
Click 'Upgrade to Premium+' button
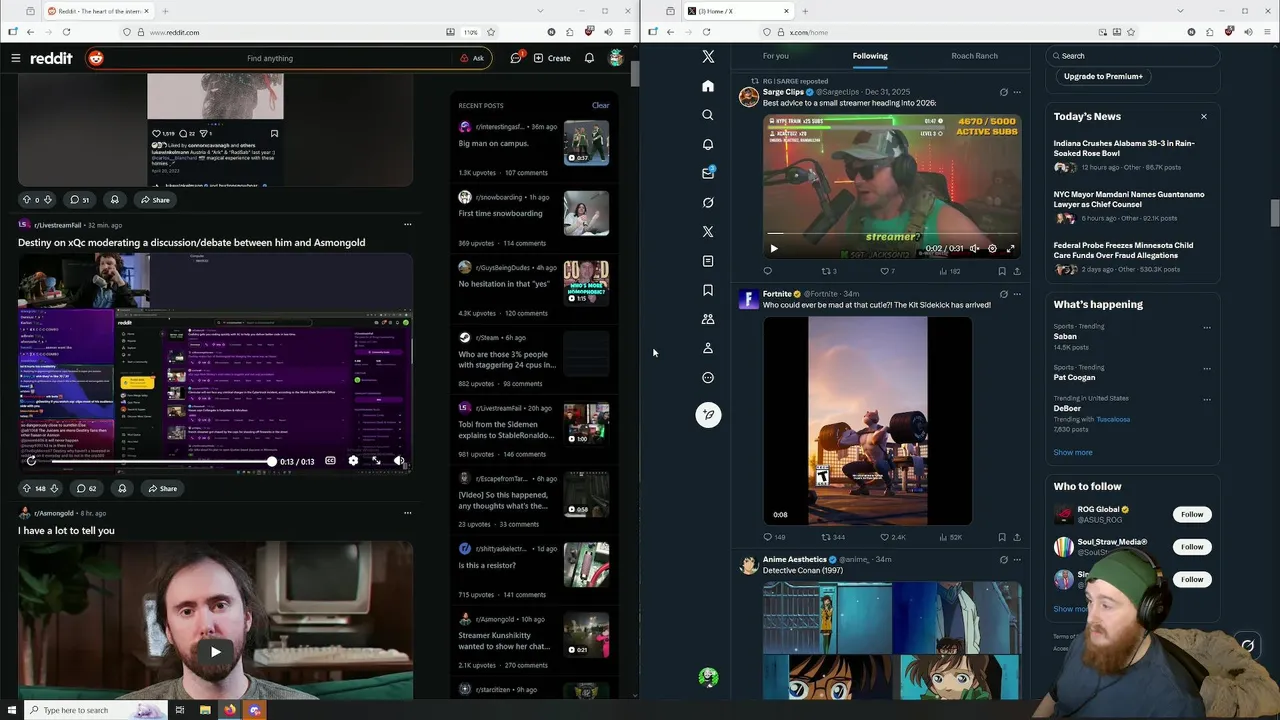tap(1103, 76)
